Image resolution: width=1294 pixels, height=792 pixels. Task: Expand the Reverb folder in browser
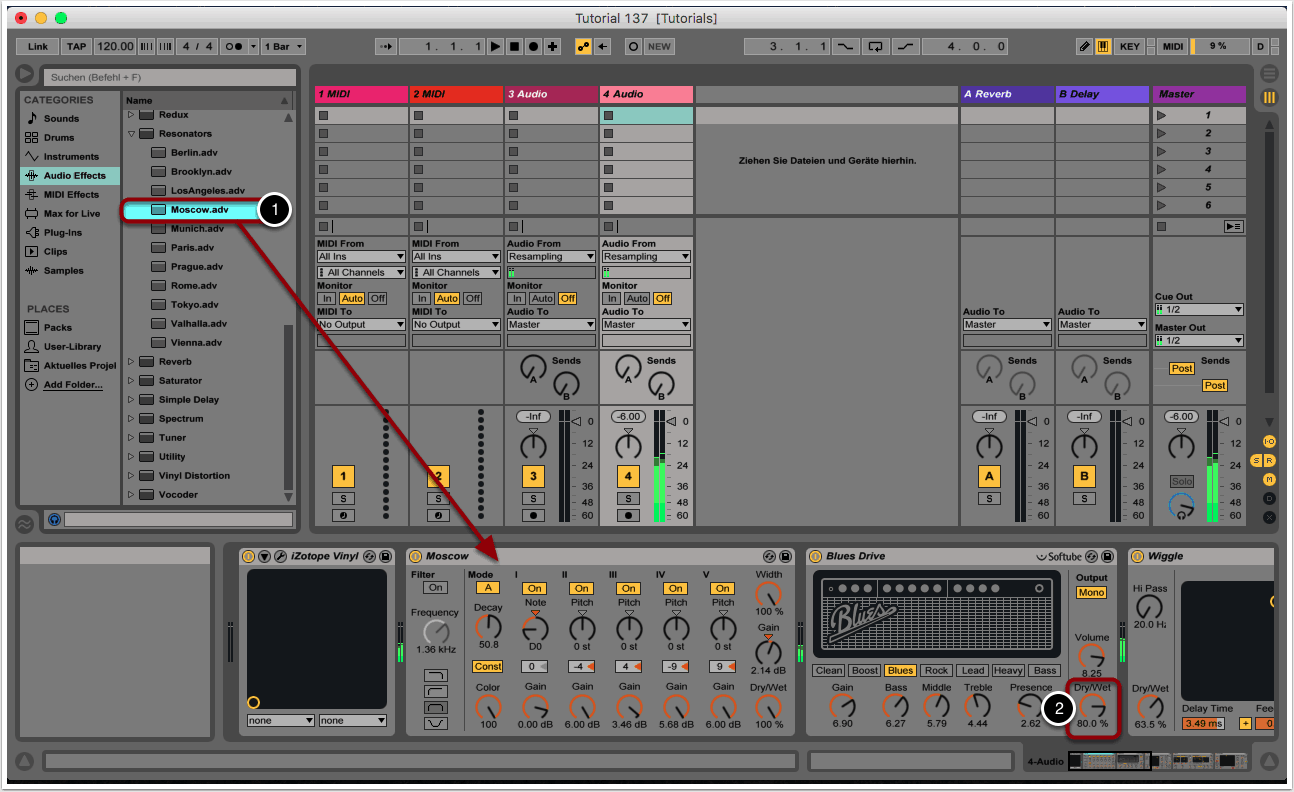[x=131, y=362]
